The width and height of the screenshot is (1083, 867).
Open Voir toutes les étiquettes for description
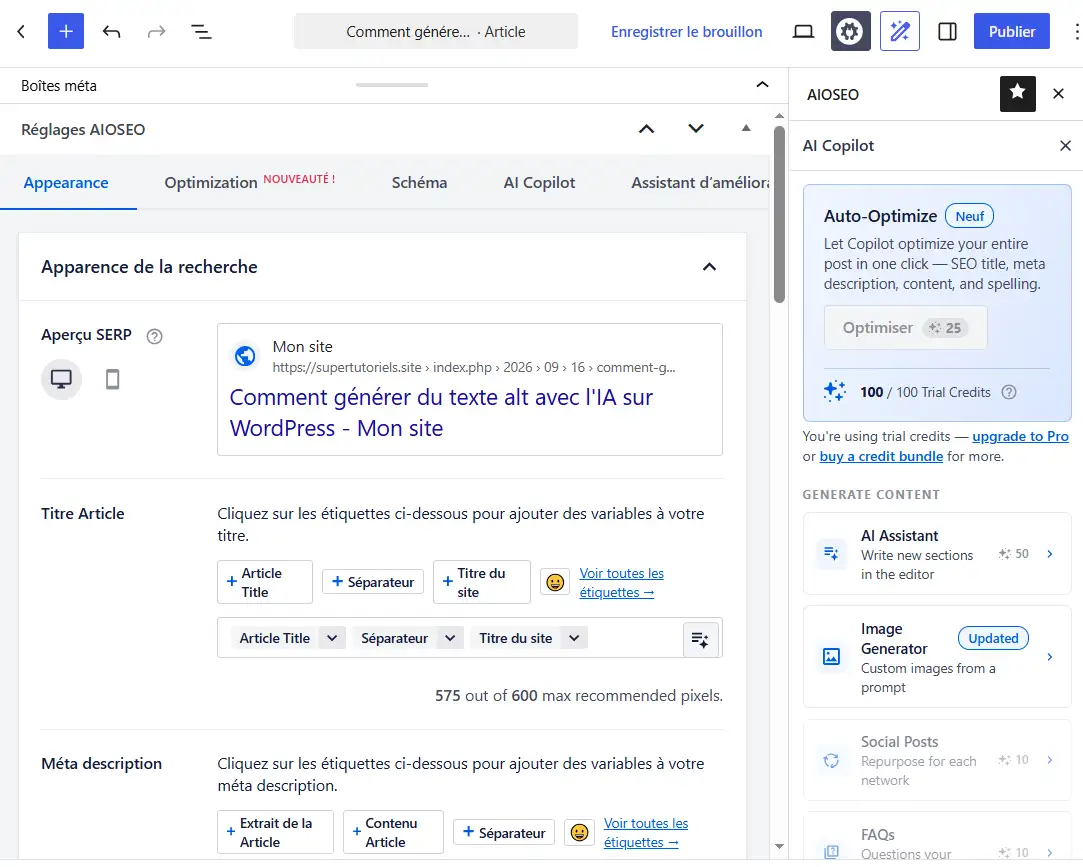point(646,833)
